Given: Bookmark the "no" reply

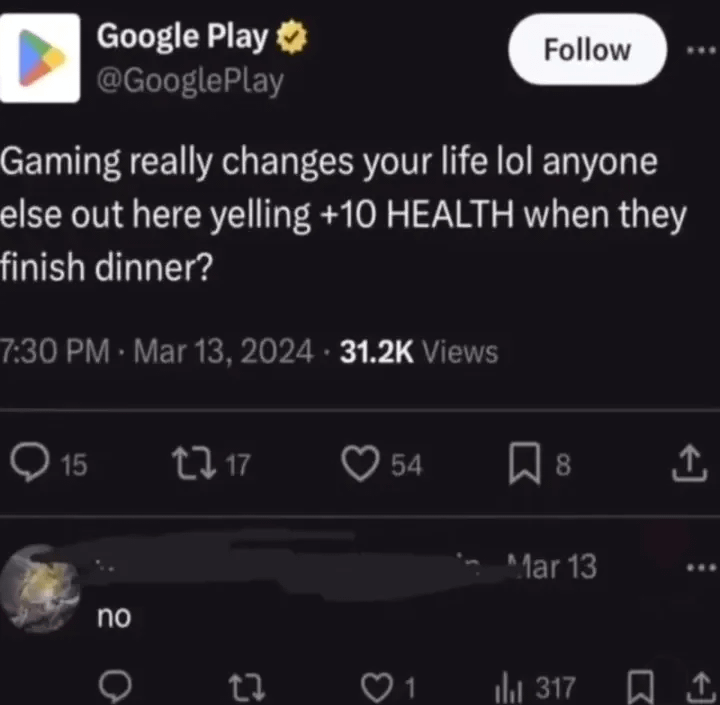Looking at the screenshot, I should pos(641,687).
